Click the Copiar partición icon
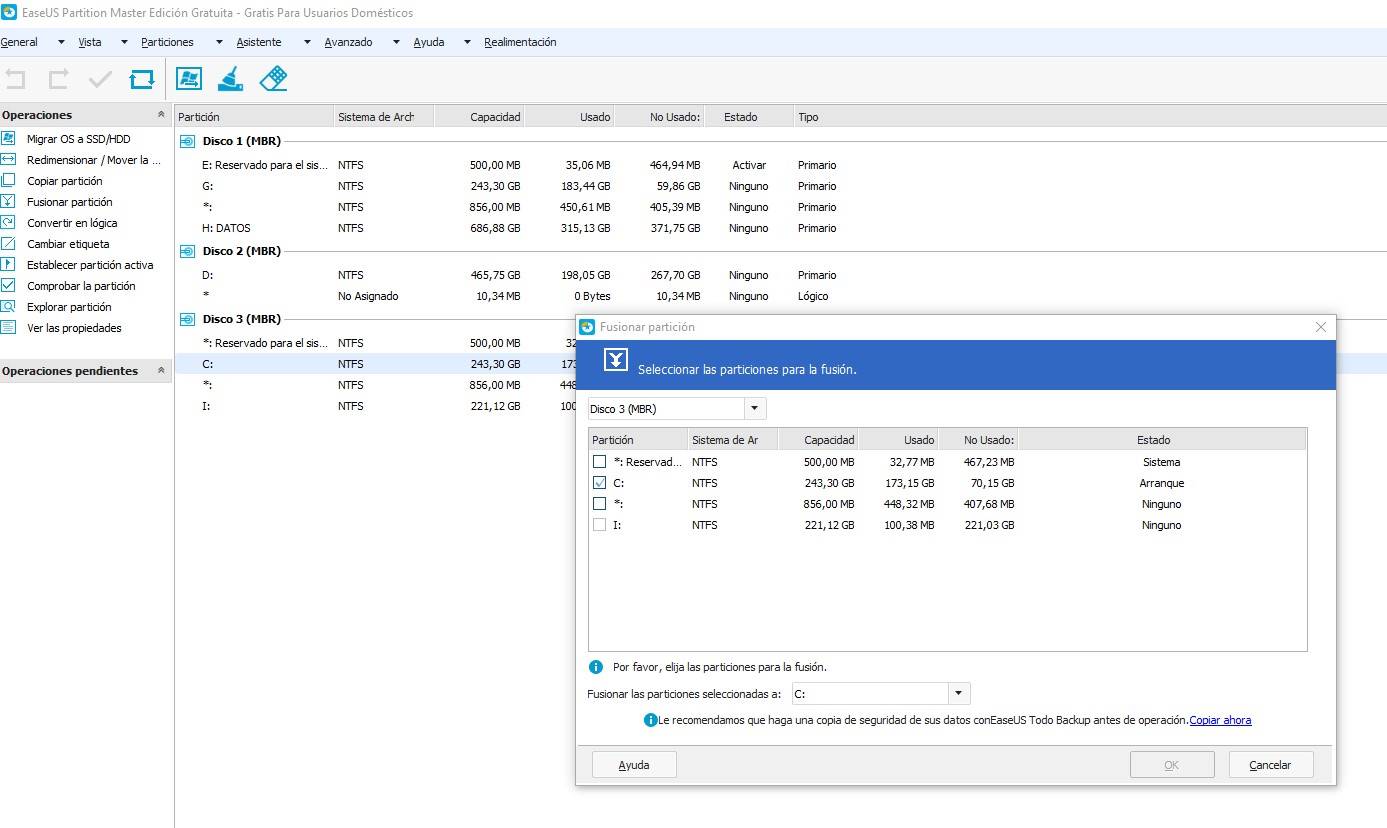 point(8,181)
